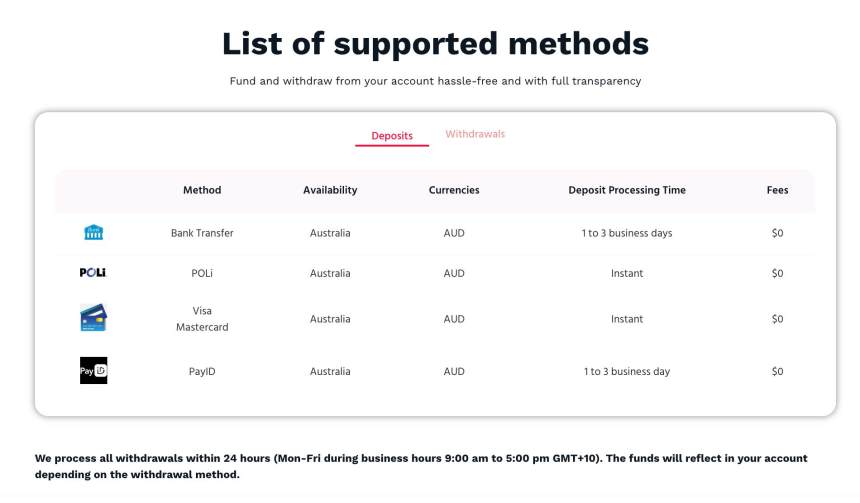
Task: Click the Availability column header
Action: (x=330, y=190)
